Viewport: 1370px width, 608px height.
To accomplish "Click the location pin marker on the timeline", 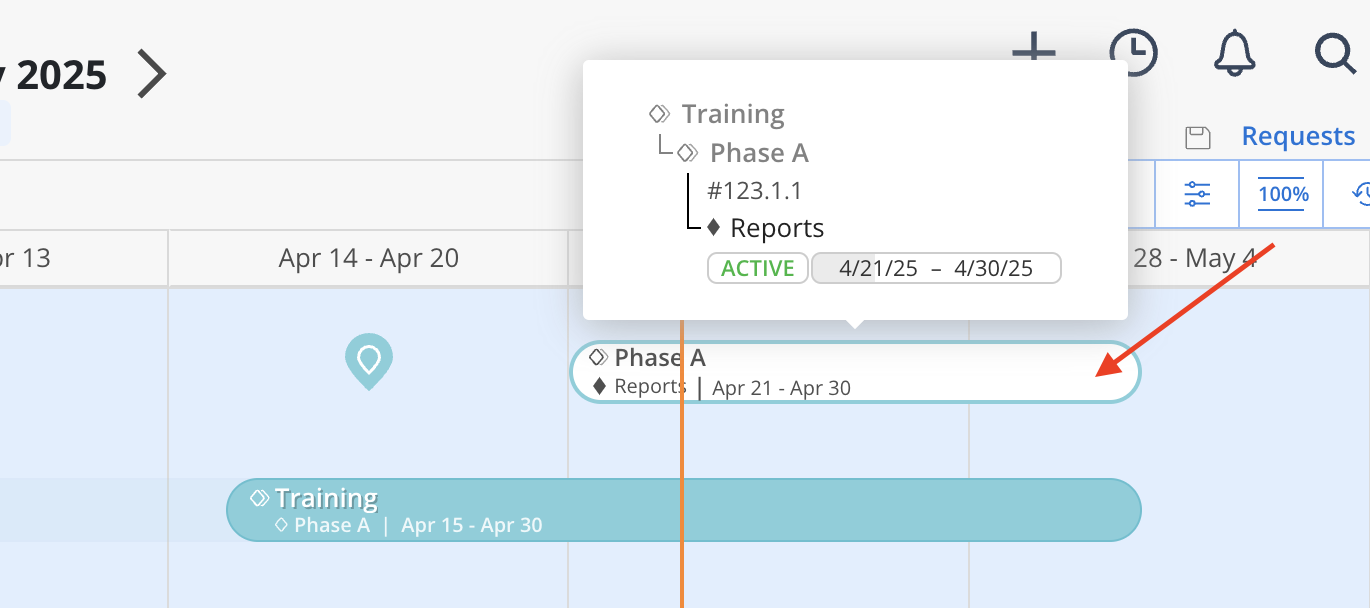I will (369, 360).
